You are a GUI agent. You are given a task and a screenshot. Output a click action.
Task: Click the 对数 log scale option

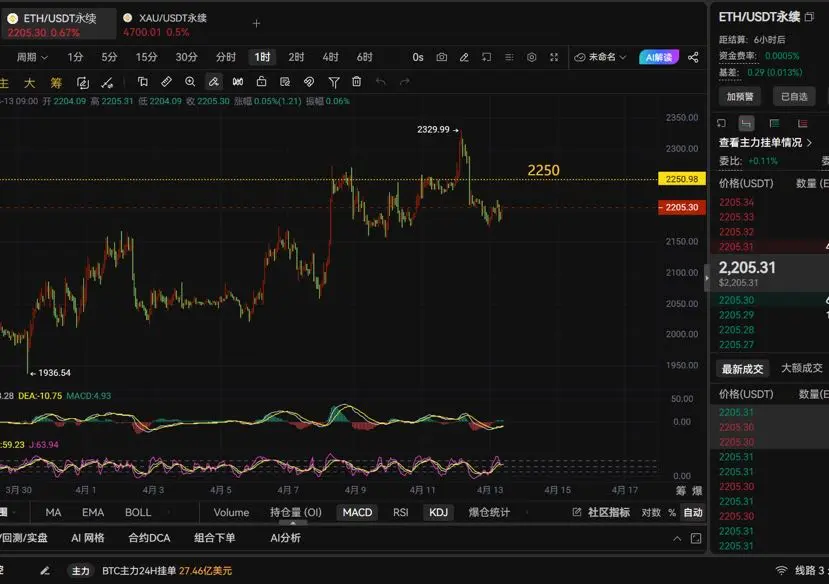(651, 512)
